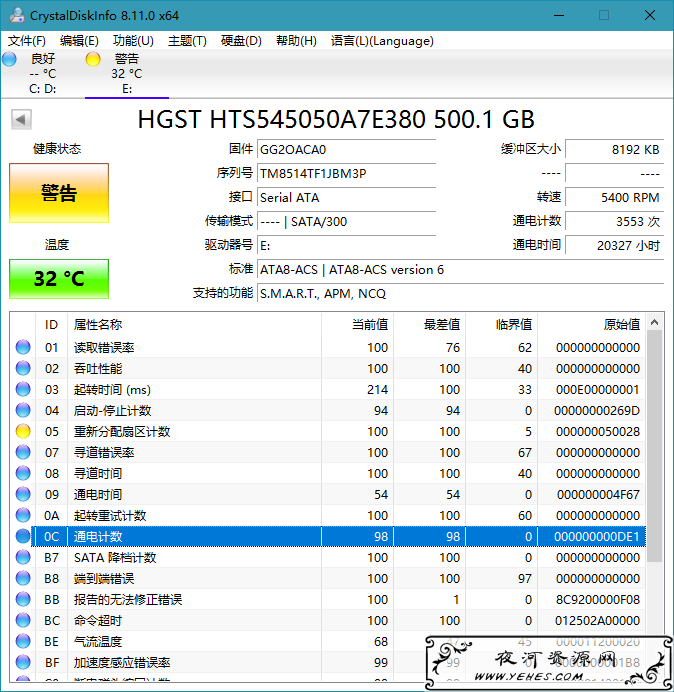The width and height of the screenshot is (674, 692).
Task: Click the 通电计数 value 3553 次
Action: point(614,222)
